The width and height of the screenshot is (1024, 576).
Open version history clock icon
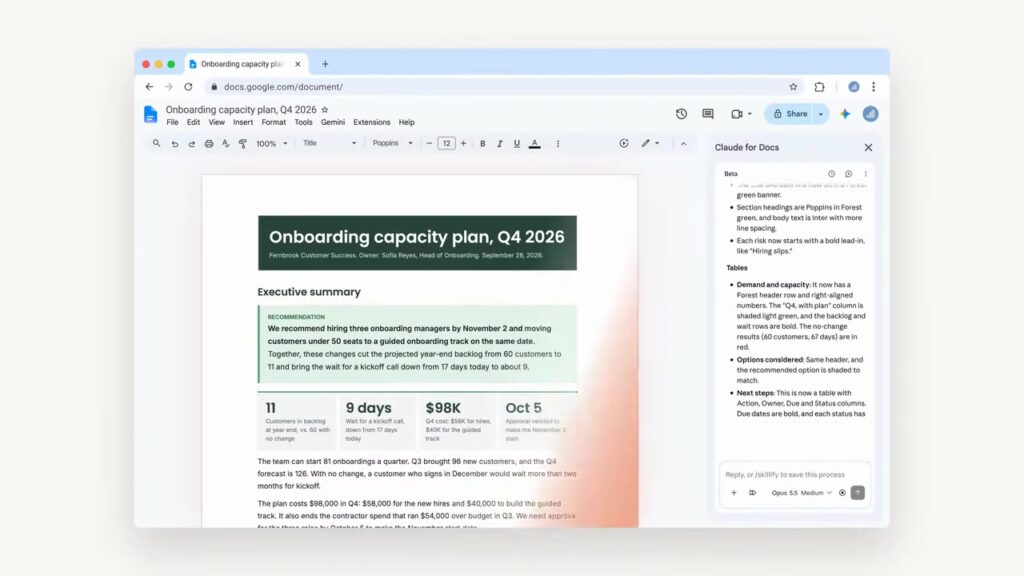coord(681,114)
